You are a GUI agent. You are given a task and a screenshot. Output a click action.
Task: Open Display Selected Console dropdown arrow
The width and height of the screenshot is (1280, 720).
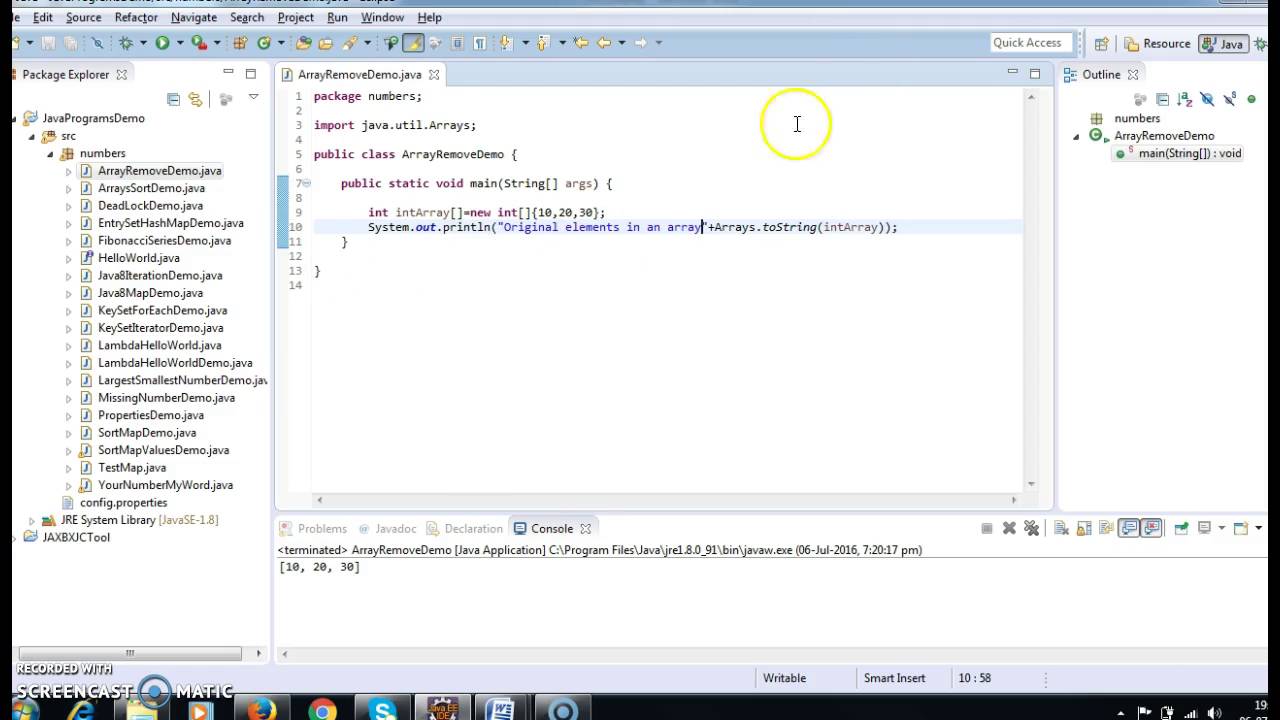(1221, 528)
